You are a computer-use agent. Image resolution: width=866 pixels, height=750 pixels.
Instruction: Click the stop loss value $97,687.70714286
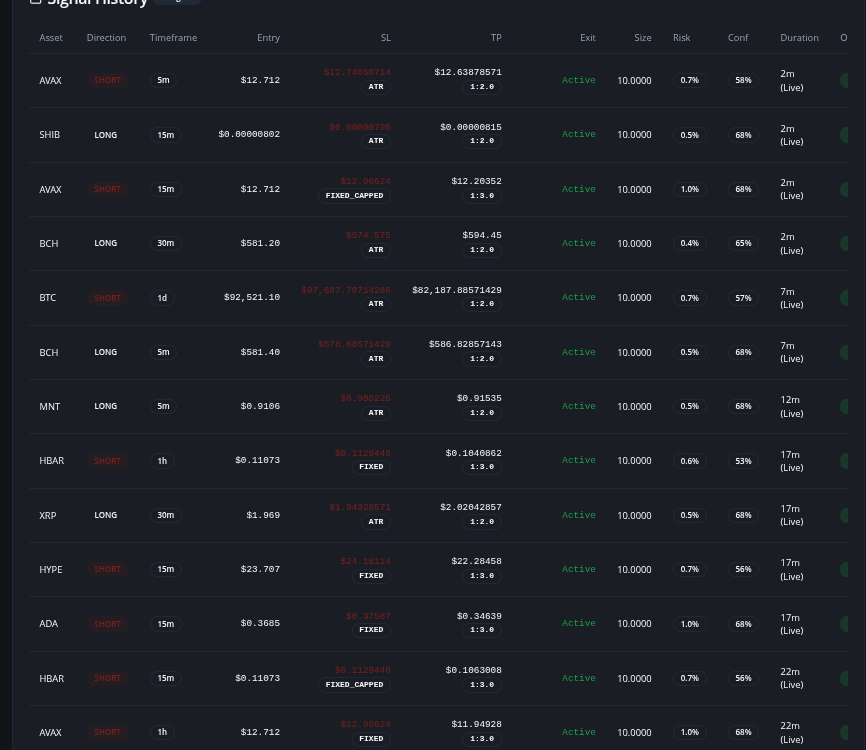[346, 290]
